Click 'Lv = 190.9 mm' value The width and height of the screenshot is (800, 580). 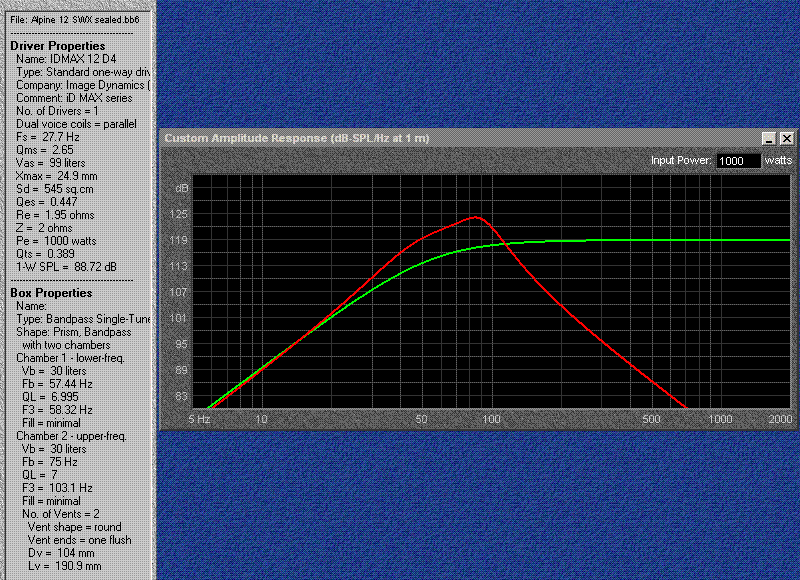pos(65,566)
